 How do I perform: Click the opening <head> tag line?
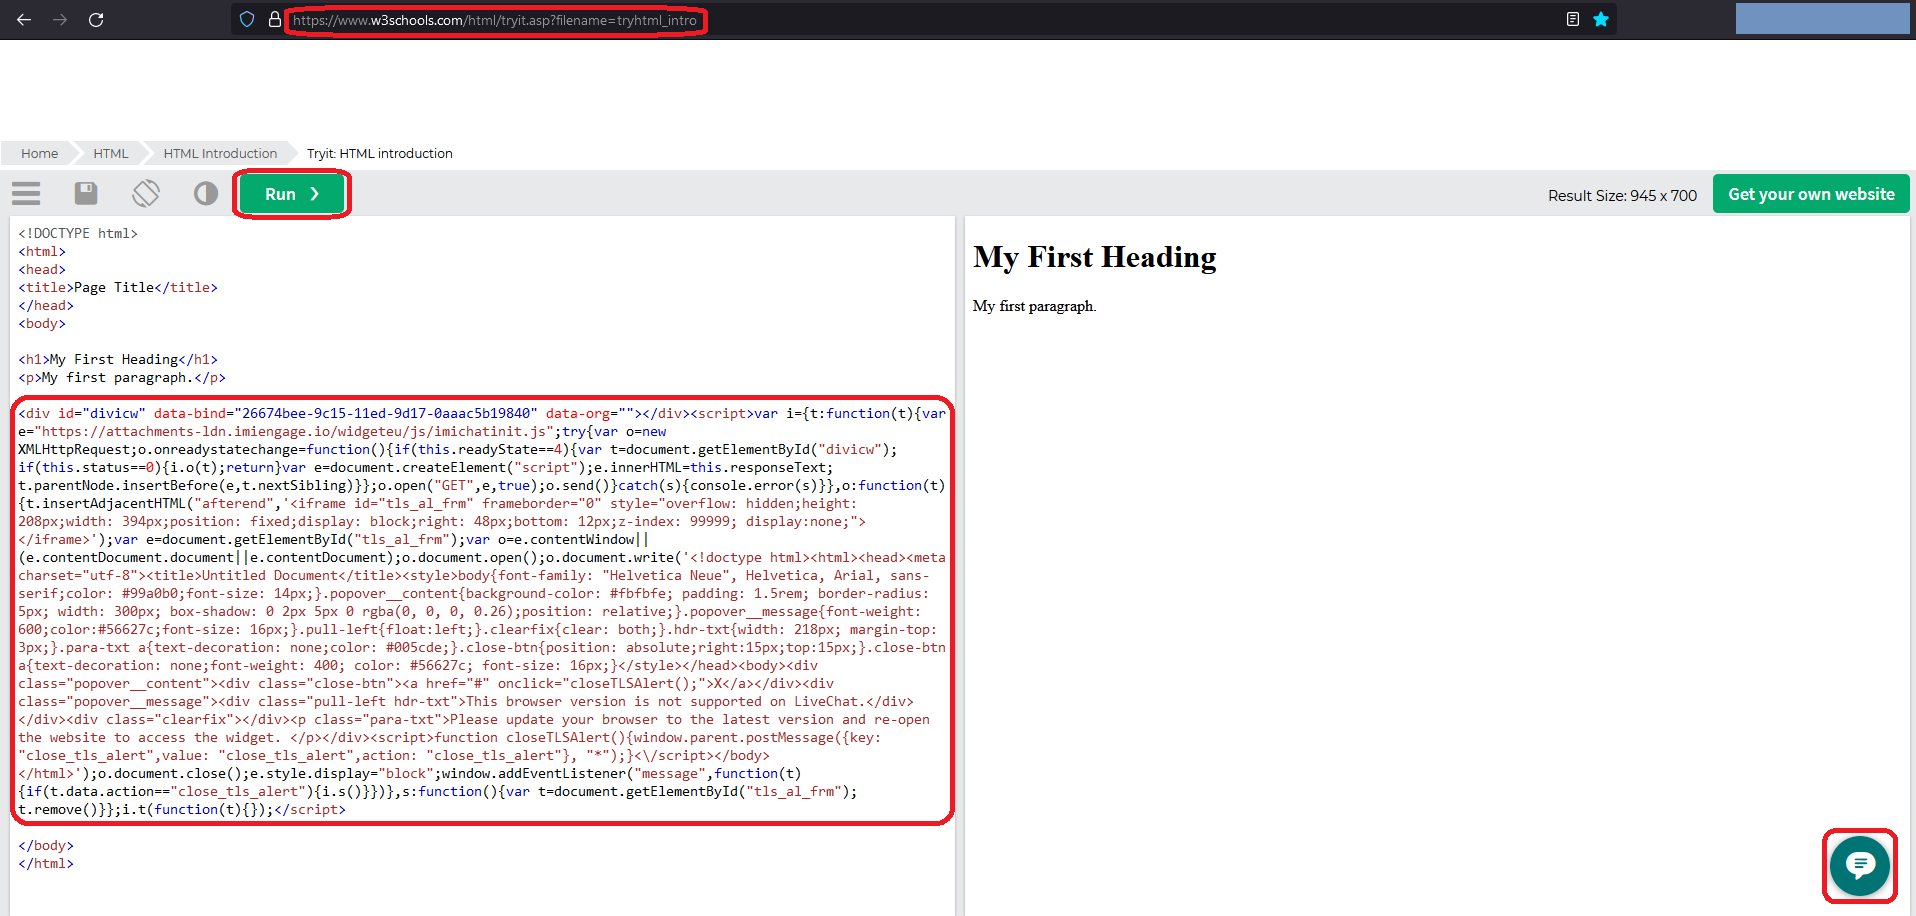[x=42, y=269]
